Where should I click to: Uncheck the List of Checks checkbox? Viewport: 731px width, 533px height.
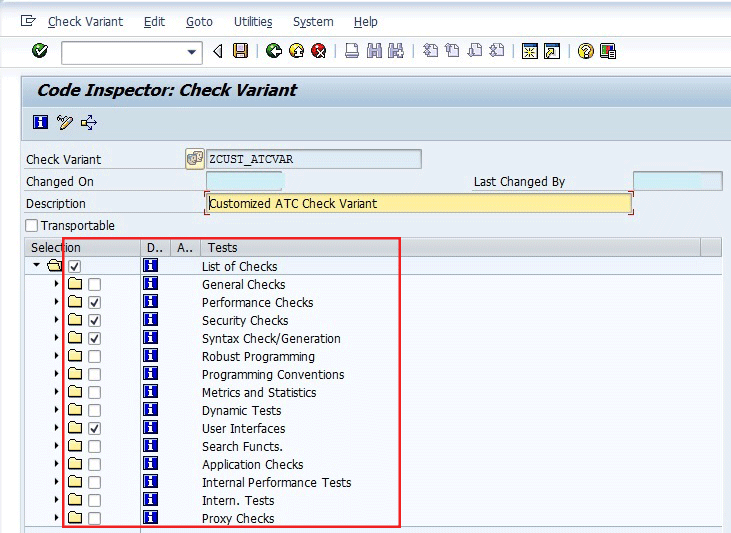point(75,266)
